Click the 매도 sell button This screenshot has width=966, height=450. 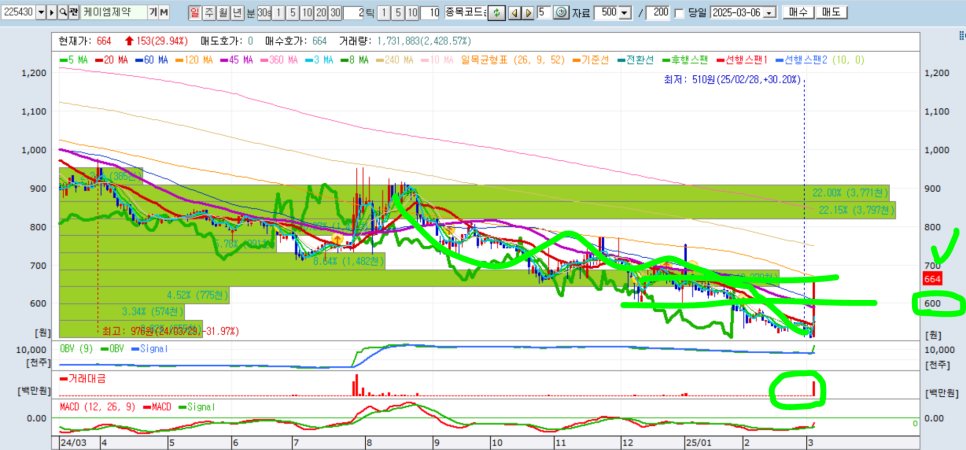(831, 12)
